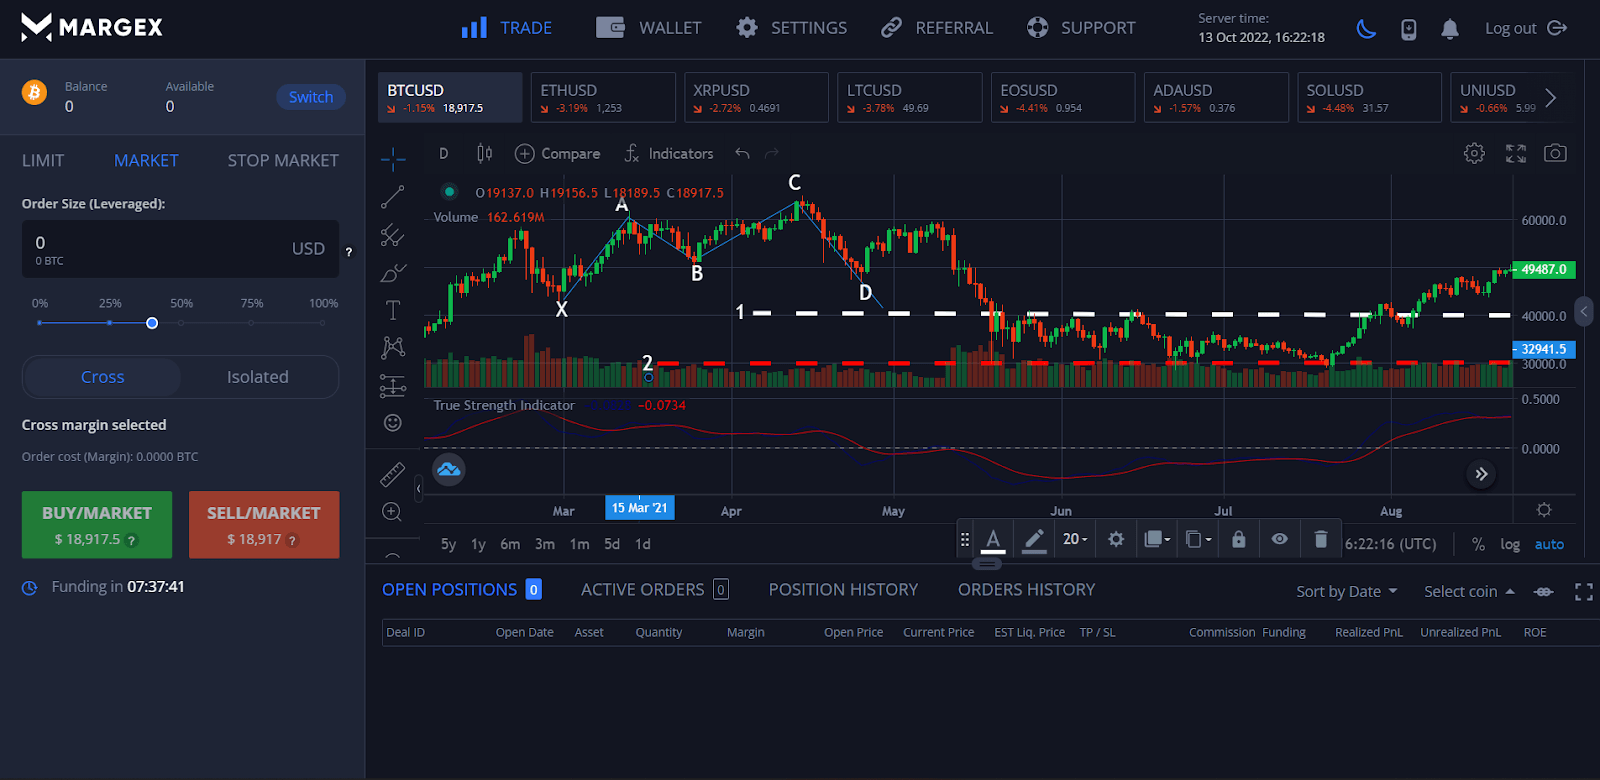The width and height of the screenshot is (1600, 780).
Task: Select the 3m chart range
Action: pos(545,544)
